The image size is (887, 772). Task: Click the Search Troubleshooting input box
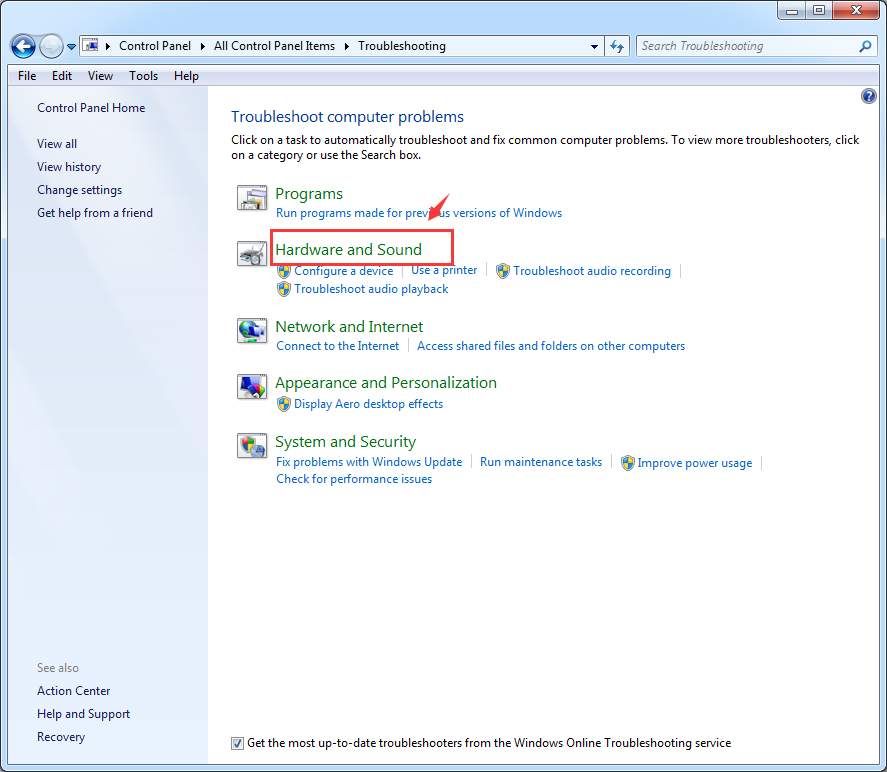point(745,46)
